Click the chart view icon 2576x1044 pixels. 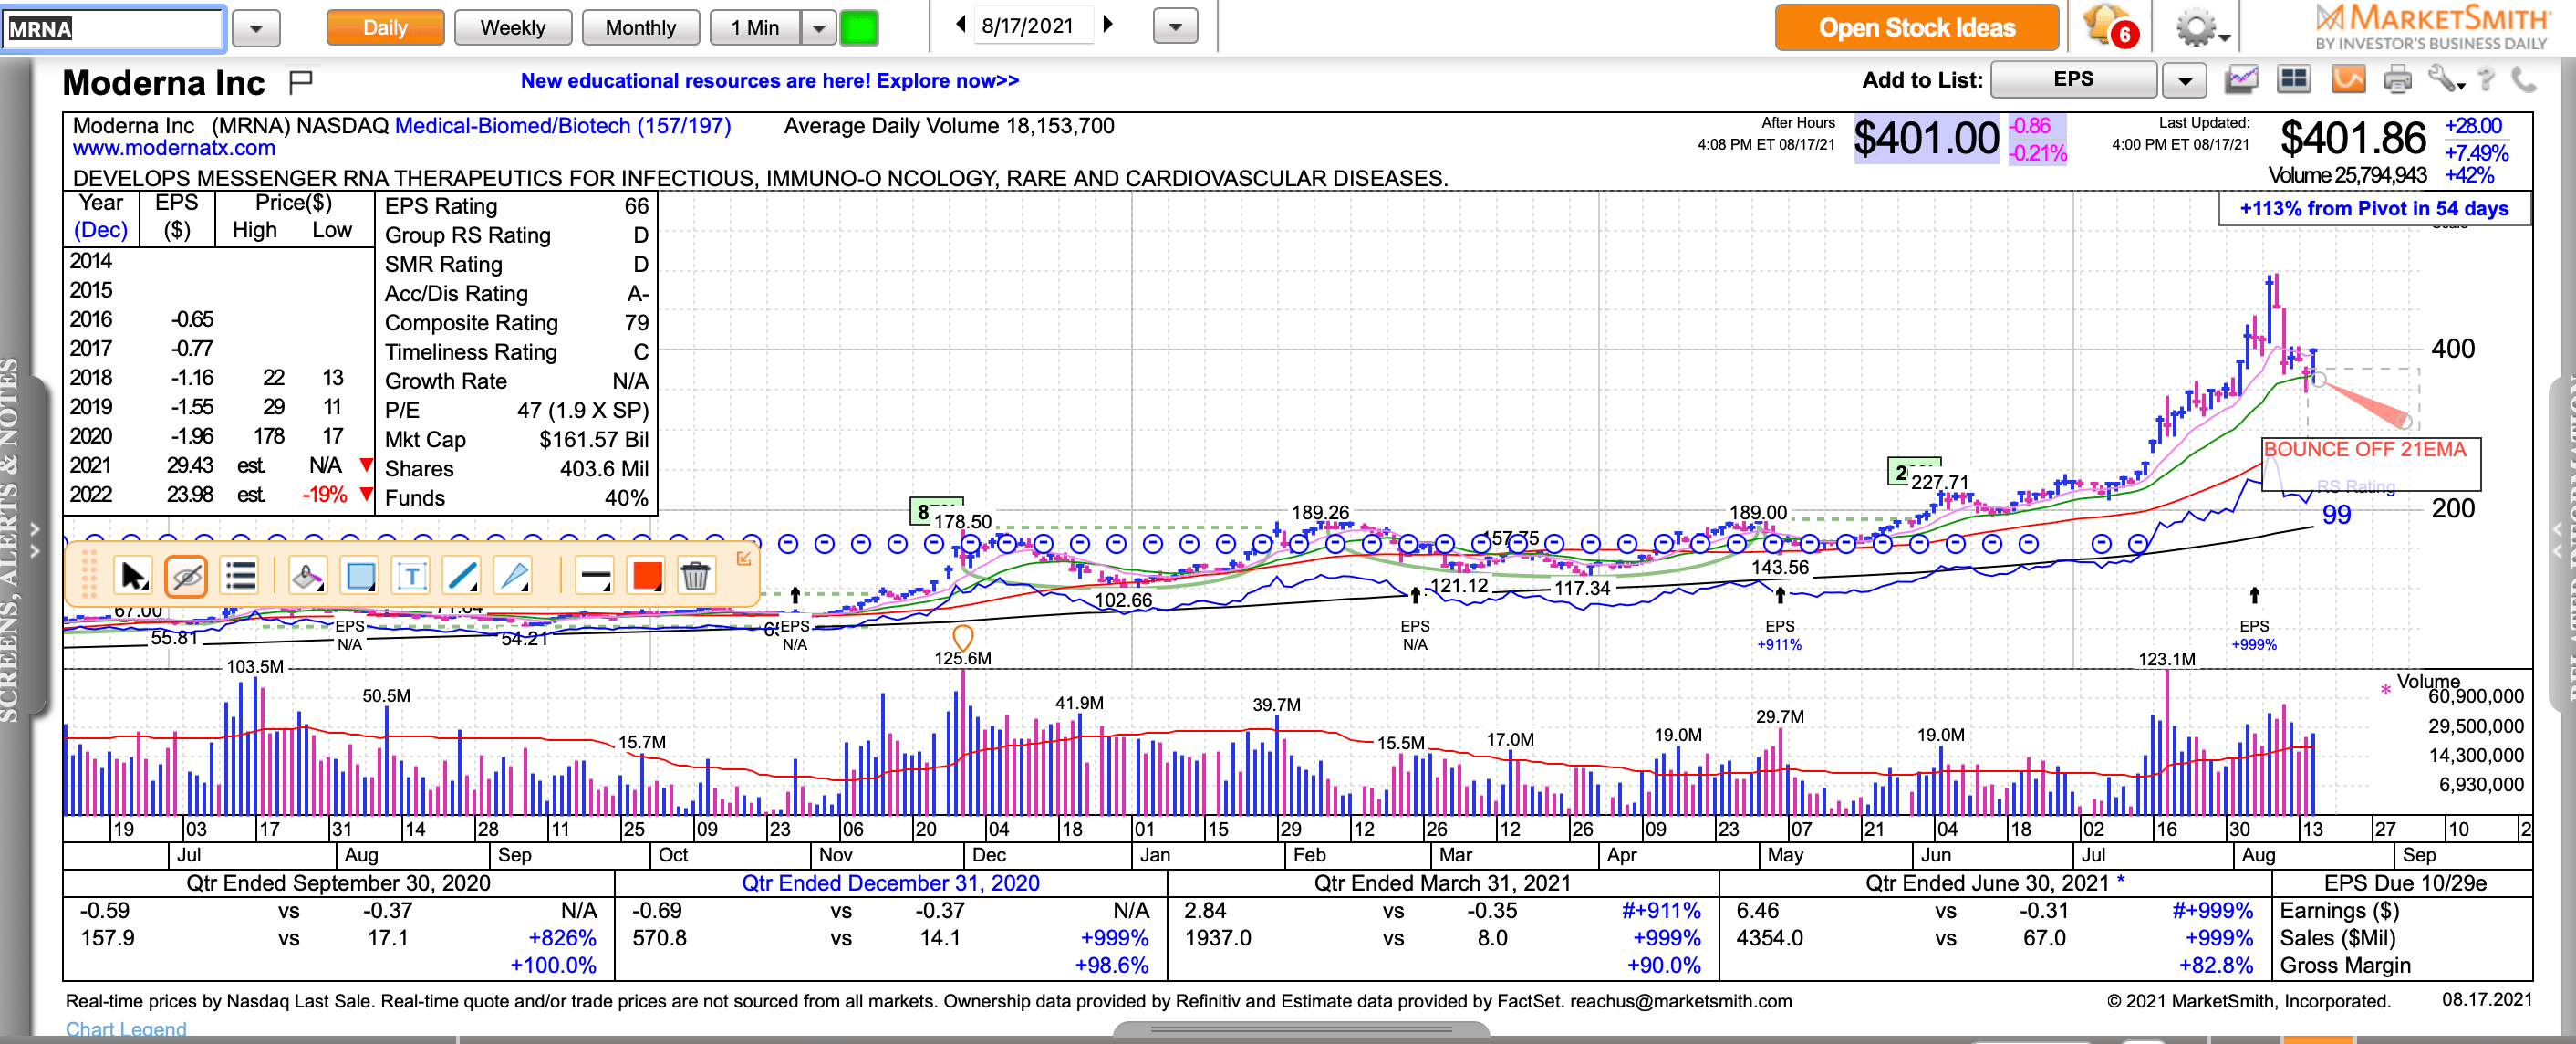[x=2241, y=79]
